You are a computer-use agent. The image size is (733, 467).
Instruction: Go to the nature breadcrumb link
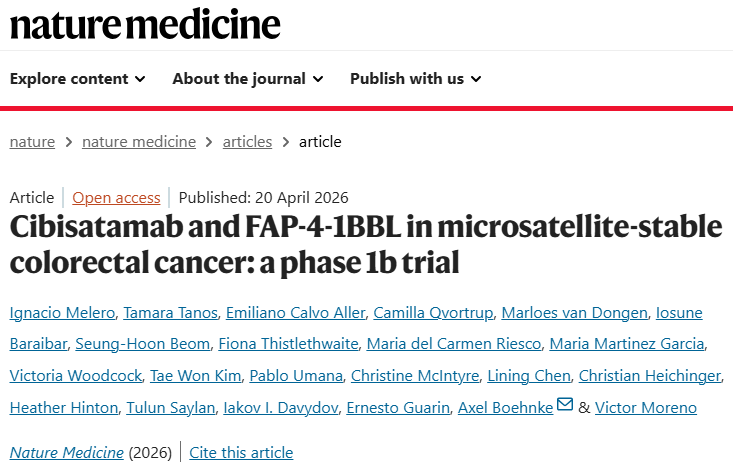(x=32, y=142)
